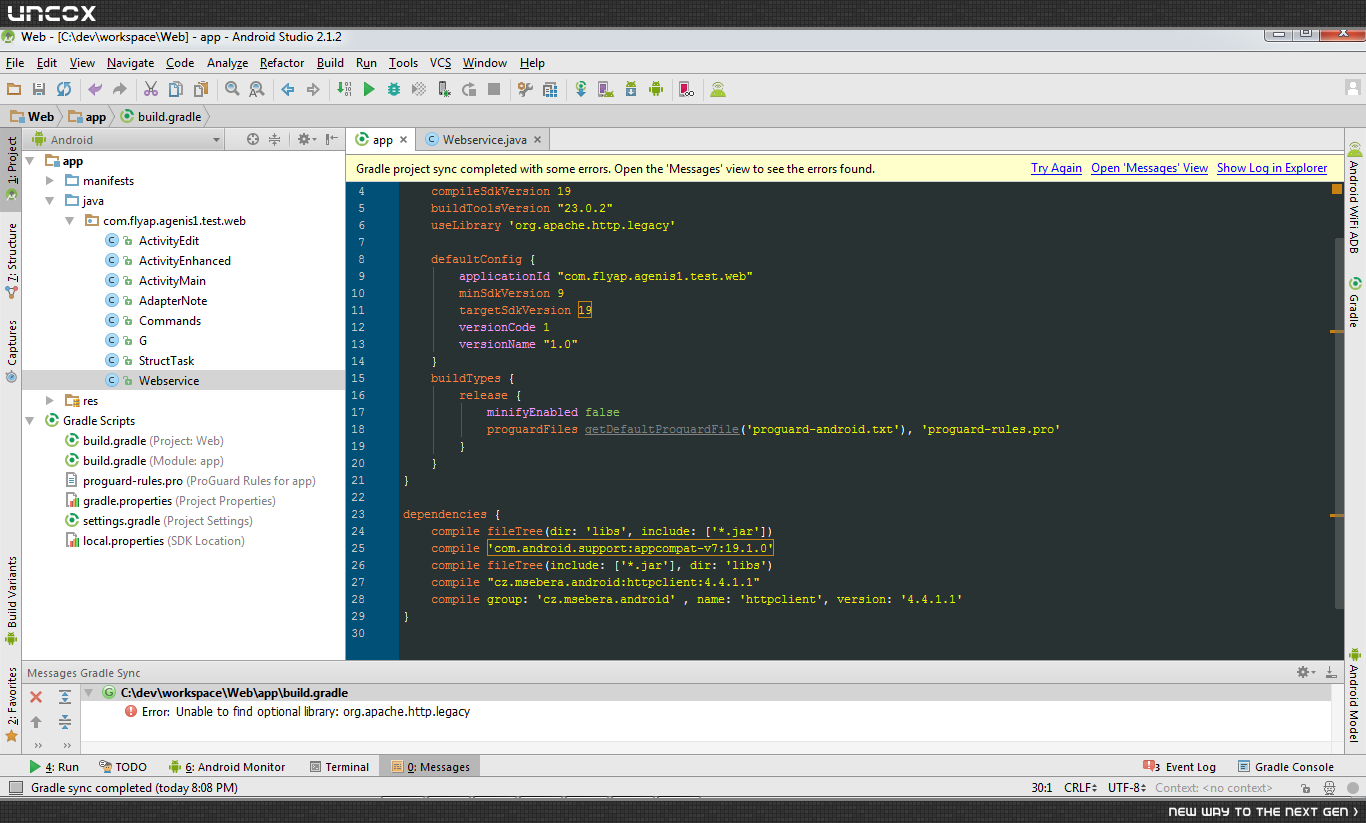
Task: Collapse the Gradle Scripts node
Action: coord(30,421)
